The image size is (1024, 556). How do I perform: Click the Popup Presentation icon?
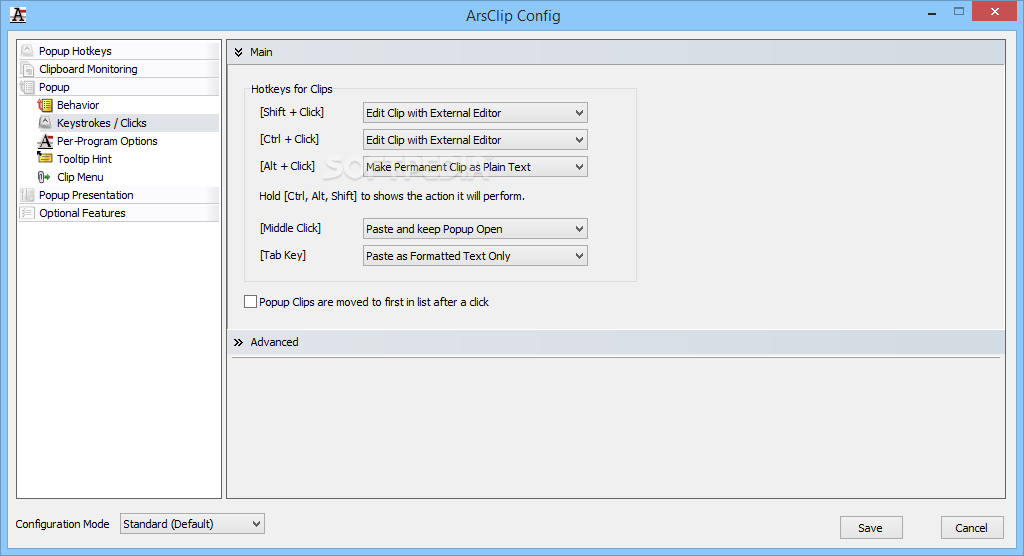click(x=27, y=195)
